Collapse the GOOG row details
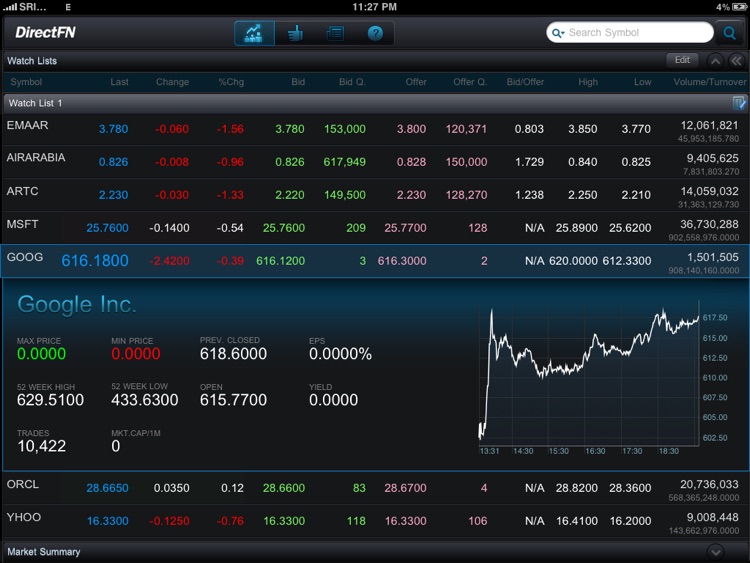The width and height of the screenshot is (750, 563). [x=375, y=261]
